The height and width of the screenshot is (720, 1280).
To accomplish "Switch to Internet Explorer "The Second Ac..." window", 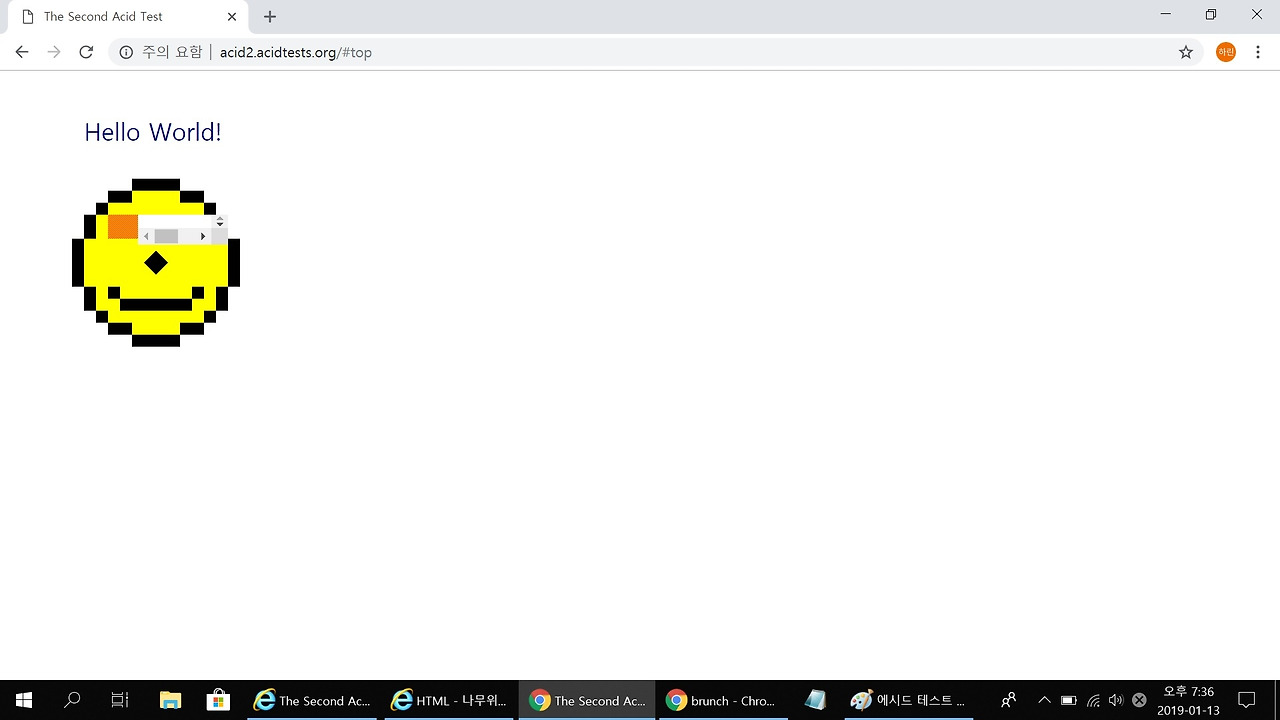I will tap(312, 700).
